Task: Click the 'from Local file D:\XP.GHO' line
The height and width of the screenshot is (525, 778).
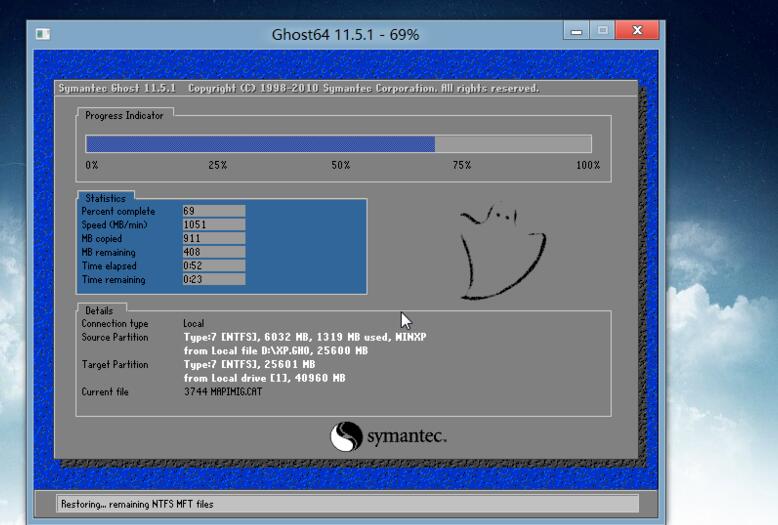Action: click(275, 351)
